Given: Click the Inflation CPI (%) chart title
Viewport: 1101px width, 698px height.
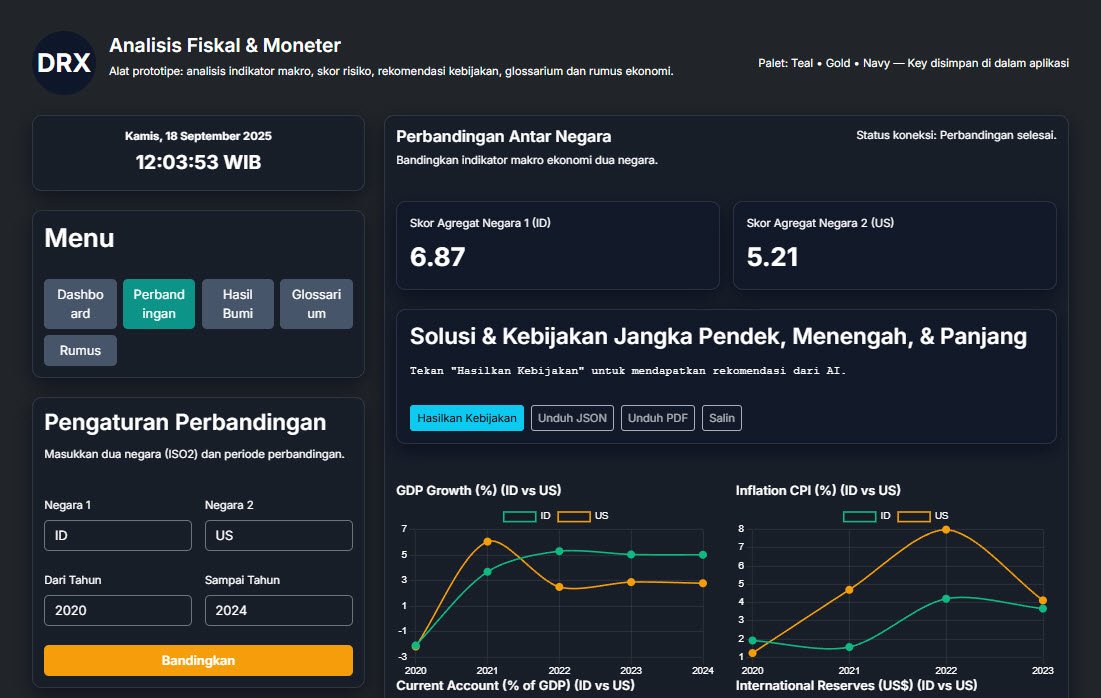Looking at the screenshot, I should [x=818, y=490].
